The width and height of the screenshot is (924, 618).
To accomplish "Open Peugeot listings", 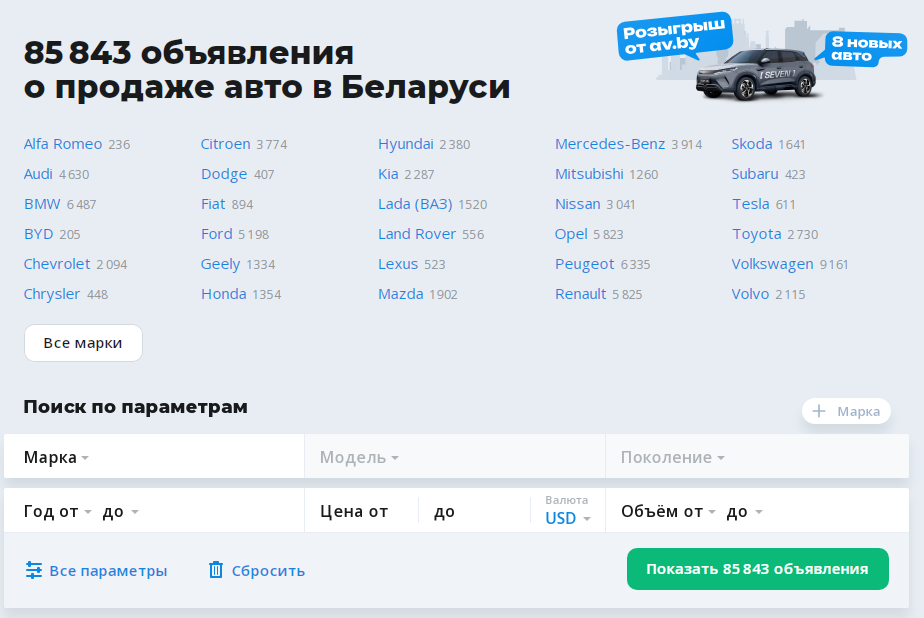I will pyautogui.click(x=585, y=265).
